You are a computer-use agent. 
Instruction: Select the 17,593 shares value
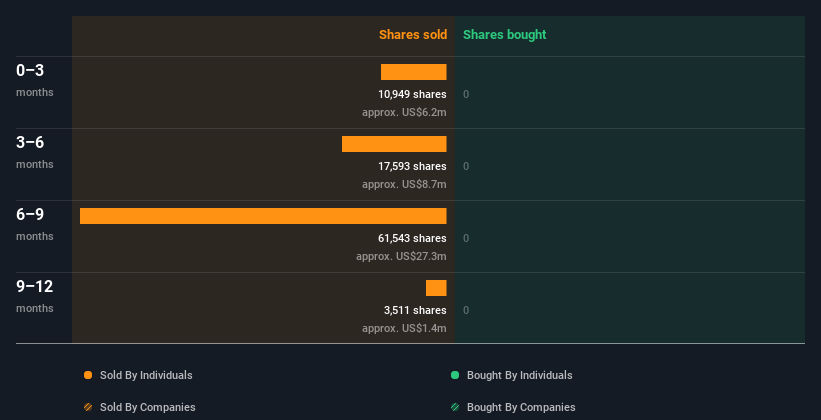pos(413,166)
